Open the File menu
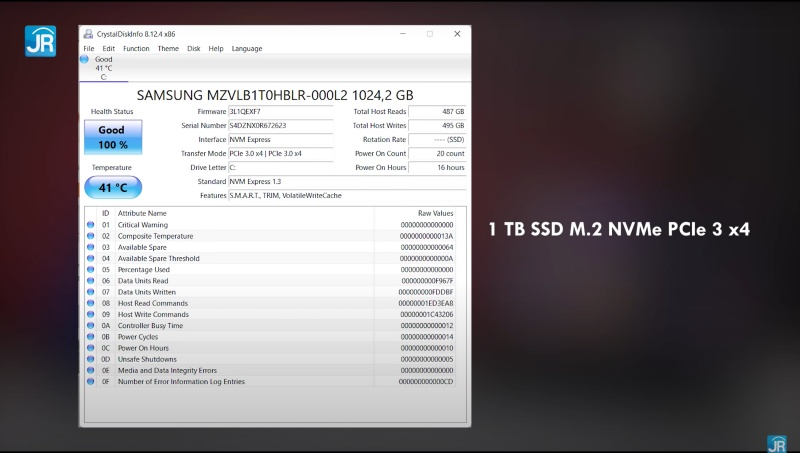Viewport: 800px width, 453px height. click(x=89, y=48)
